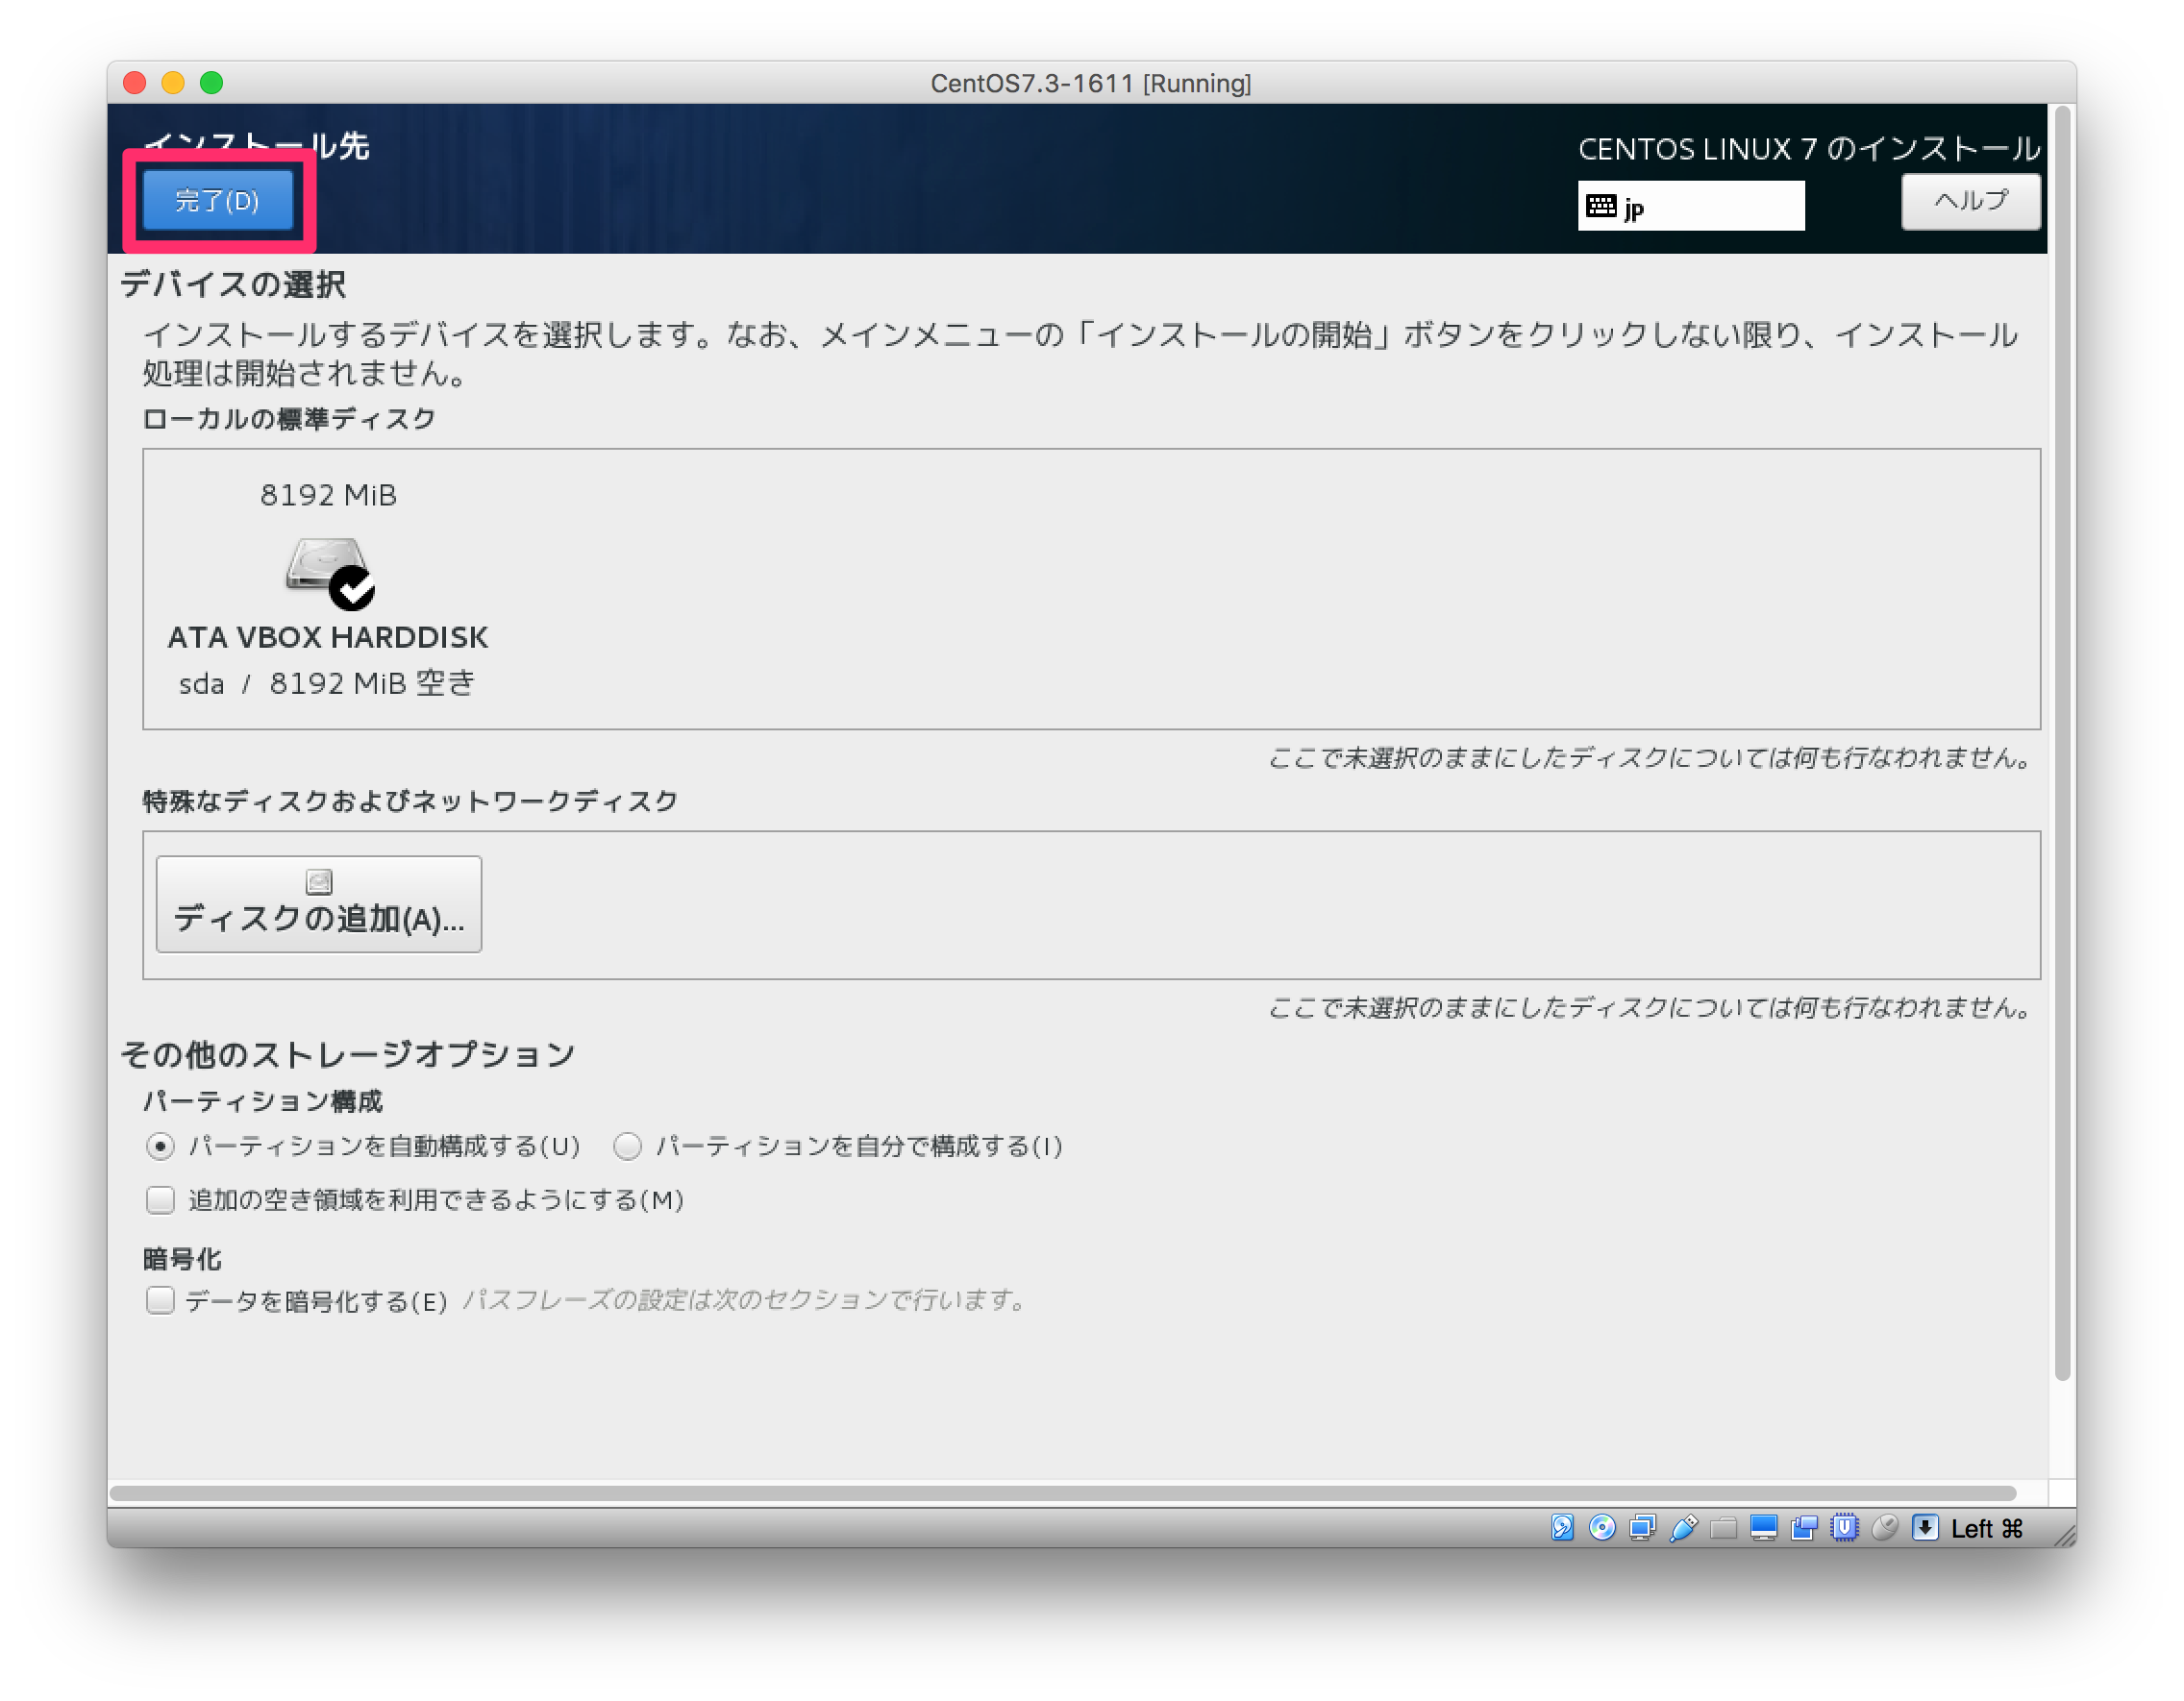Click the USB devices icon in status bar
Screen dimensions: 2184x1701
[x=1682, y=1527]
